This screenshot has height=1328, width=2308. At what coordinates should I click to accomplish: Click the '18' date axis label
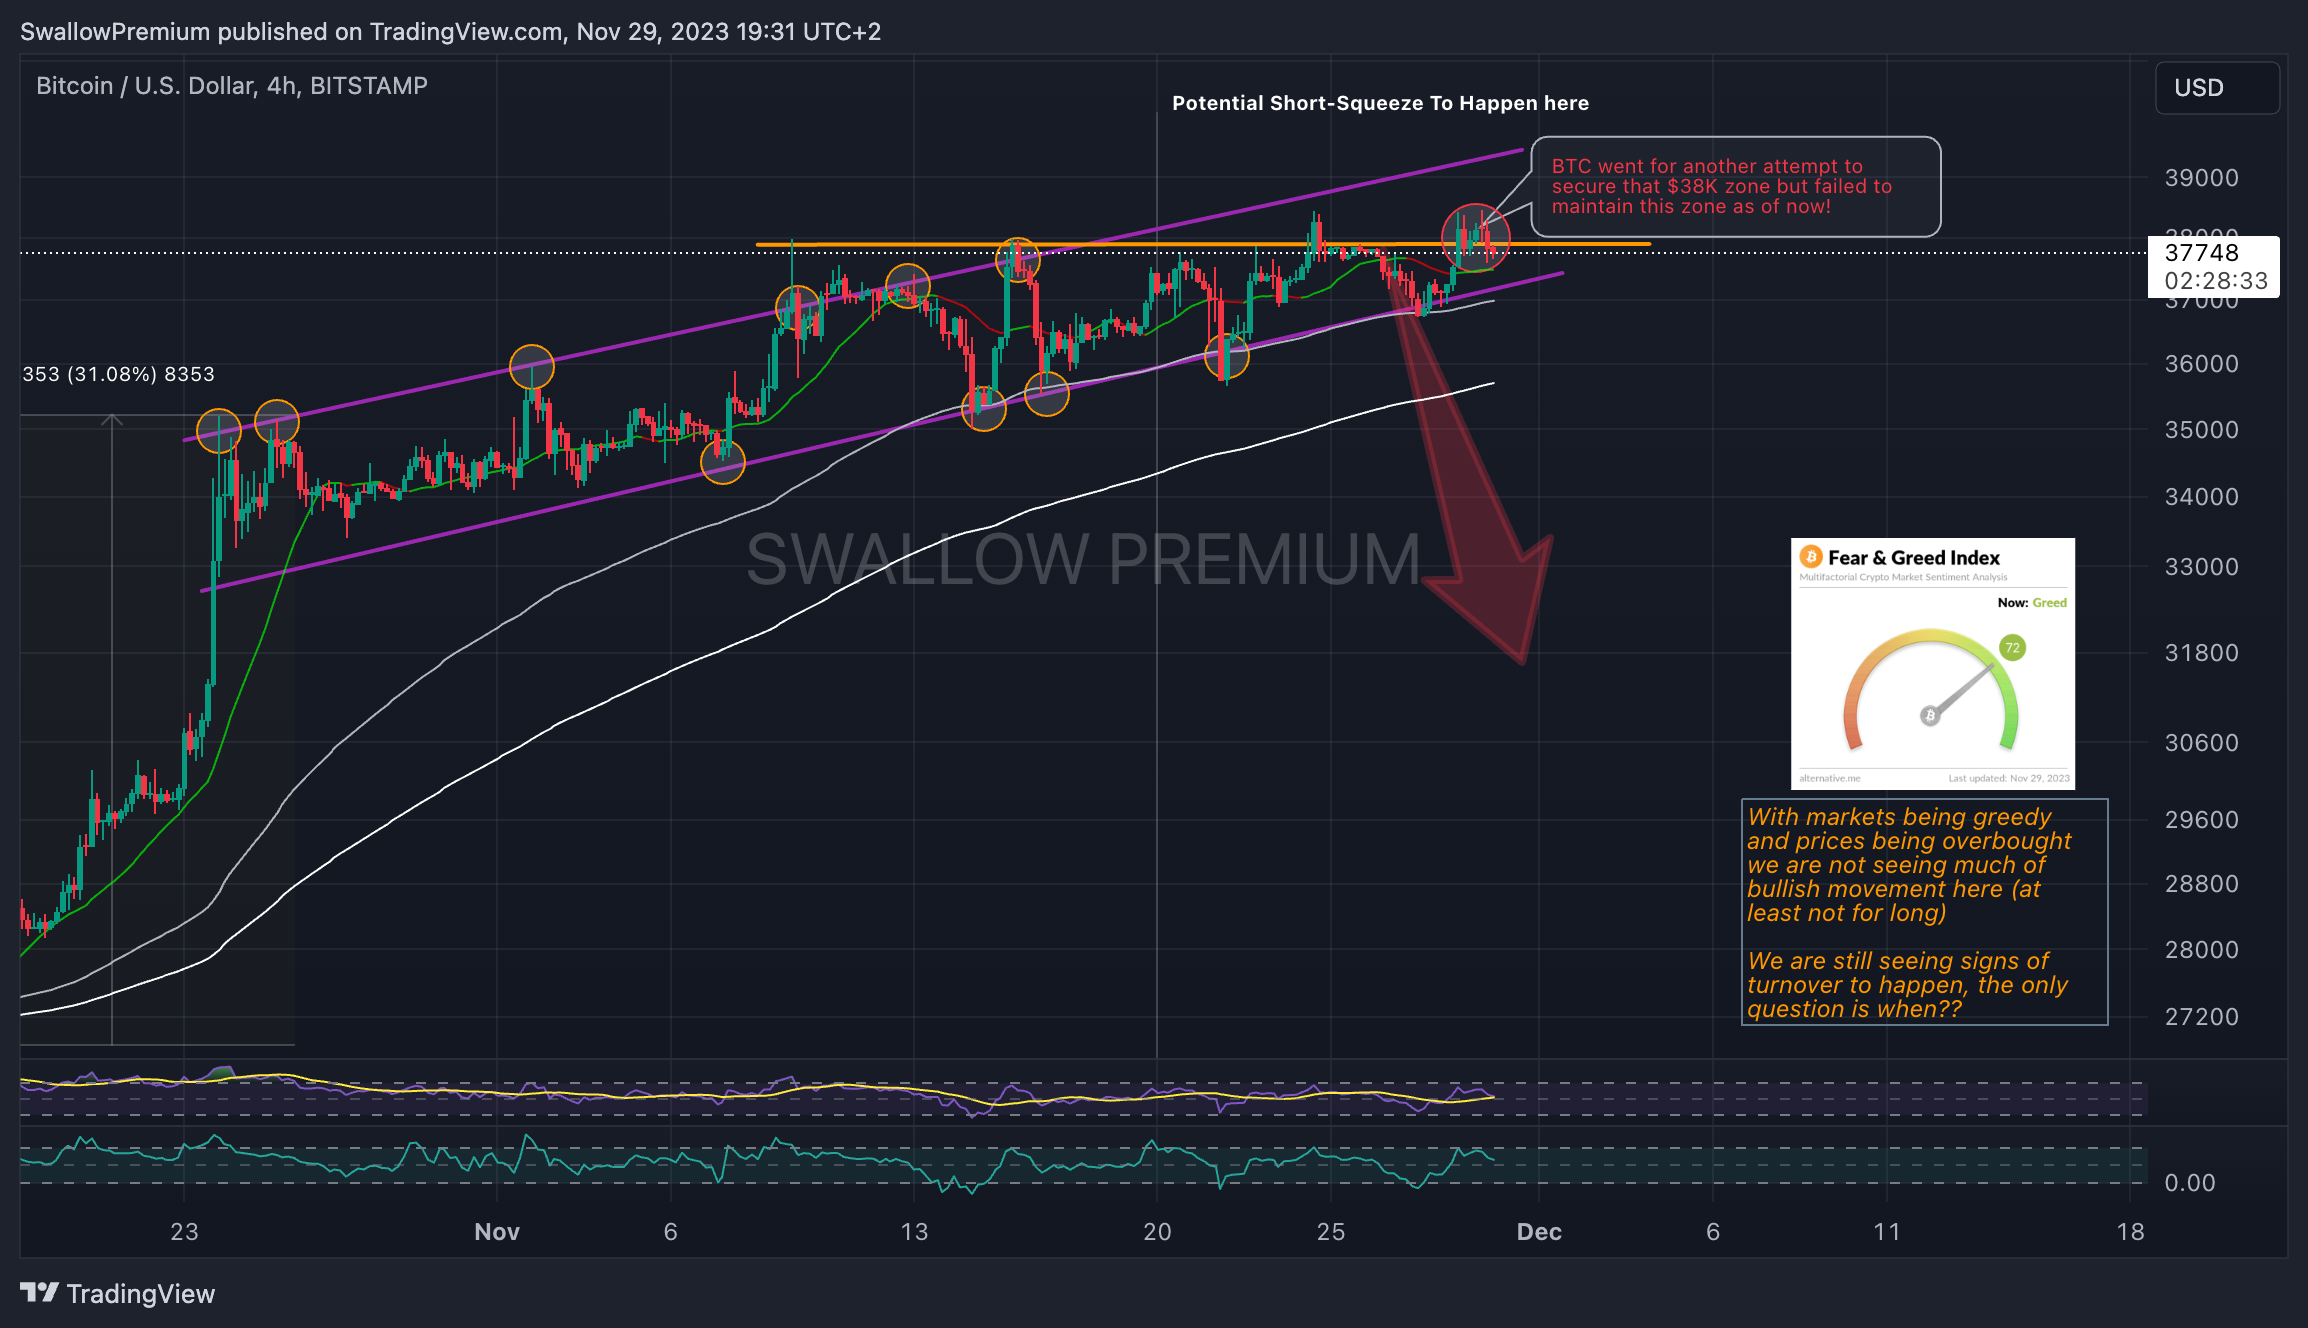pos(2130,1232)
